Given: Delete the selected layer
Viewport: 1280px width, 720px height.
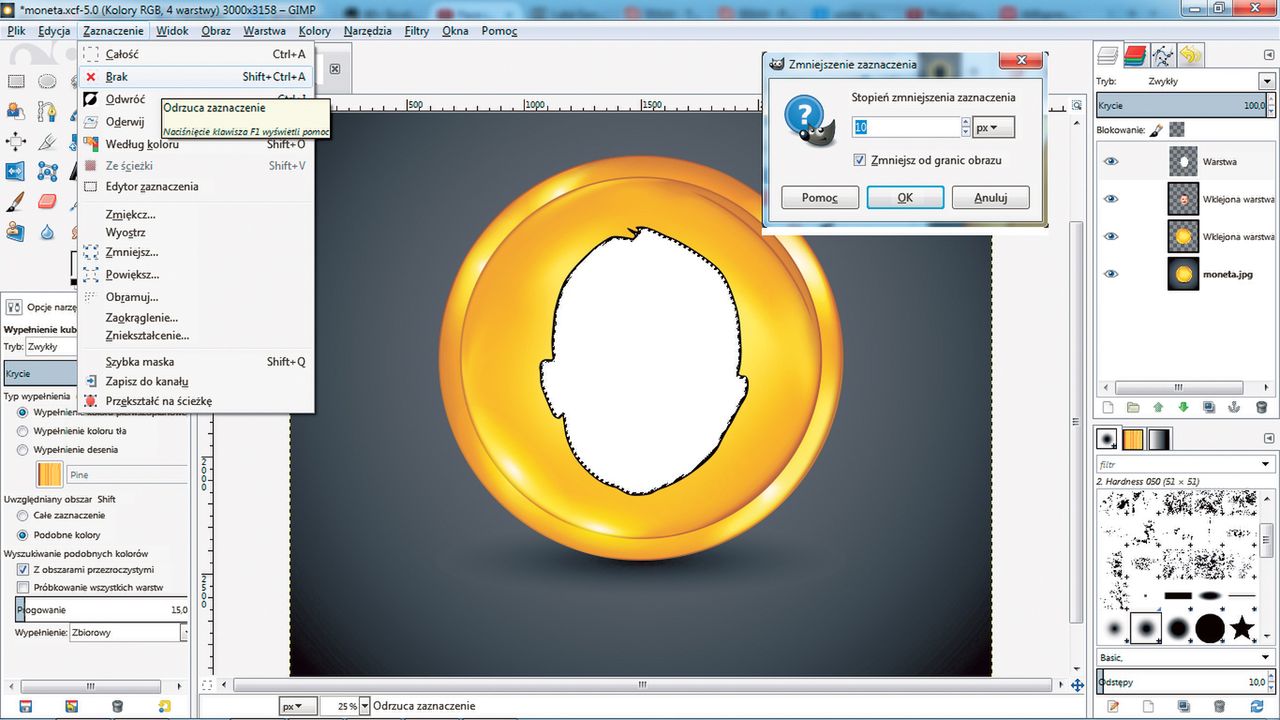Looking at the screenshot, I should [1260, 407].
